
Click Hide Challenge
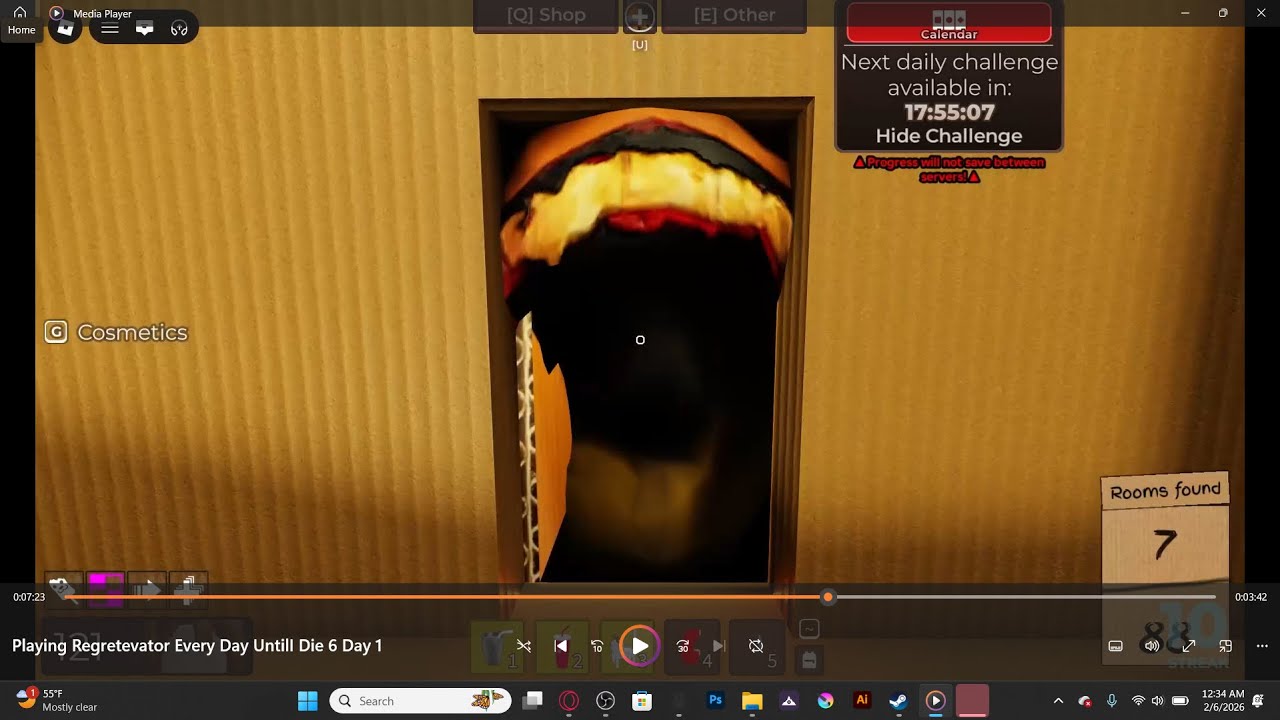[x=949, y=136]
